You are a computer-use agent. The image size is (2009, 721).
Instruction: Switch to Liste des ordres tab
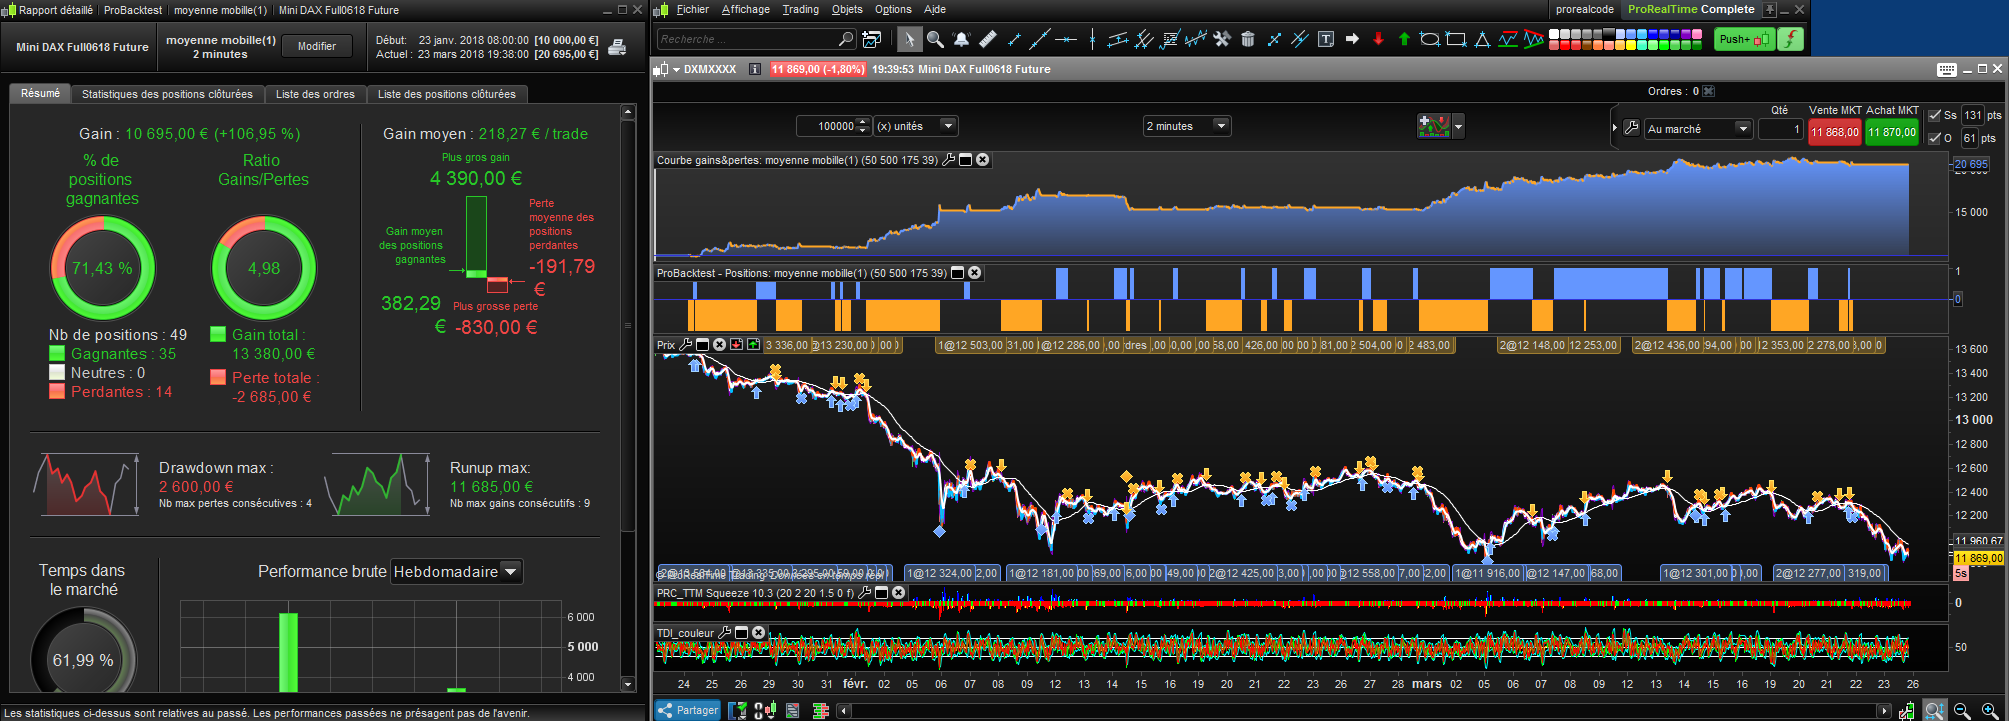[x=315, y=94]
